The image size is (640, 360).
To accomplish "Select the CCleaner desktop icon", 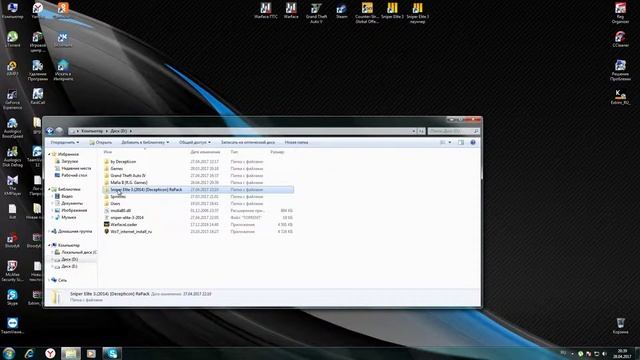I will (x=620, y=39).
